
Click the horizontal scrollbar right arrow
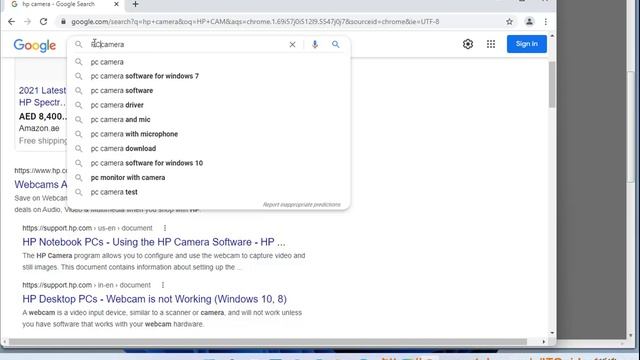(x=544, y=342)
